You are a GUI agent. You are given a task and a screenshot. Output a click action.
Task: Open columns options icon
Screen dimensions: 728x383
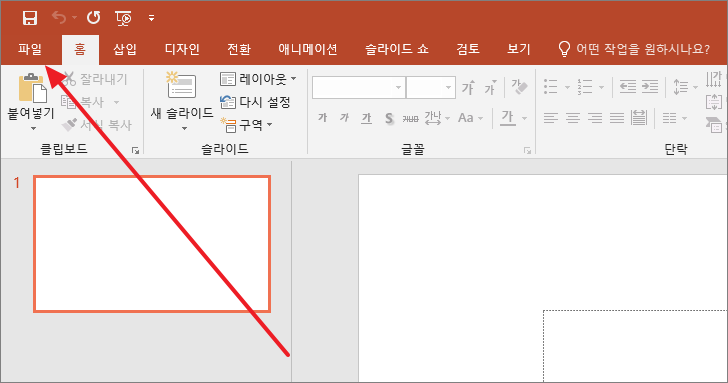point(674,118)
